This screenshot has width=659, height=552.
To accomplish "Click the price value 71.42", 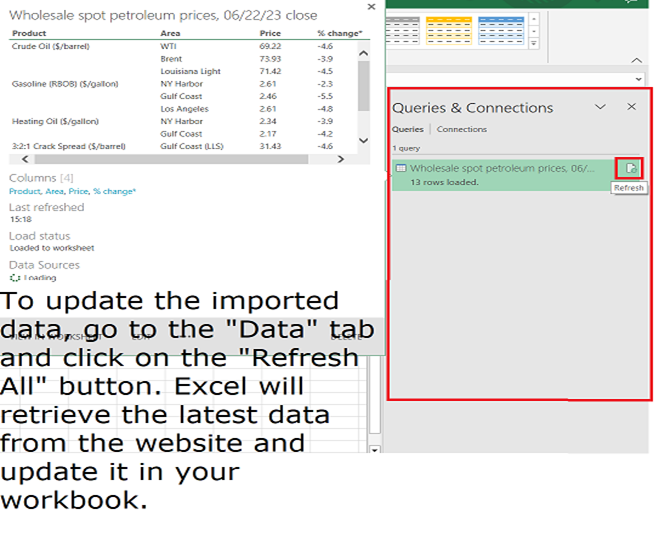I will coord(270,71).
